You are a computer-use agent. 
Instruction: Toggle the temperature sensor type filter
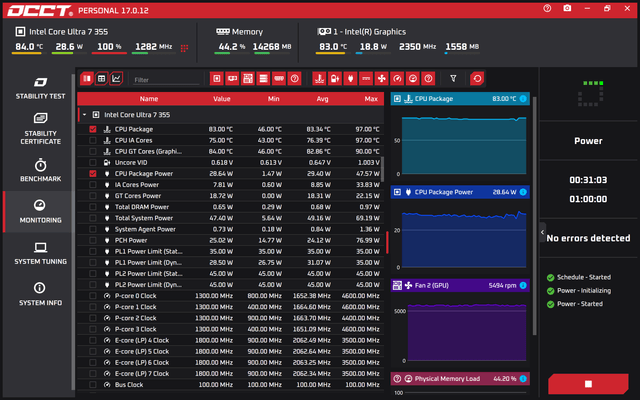319,78
